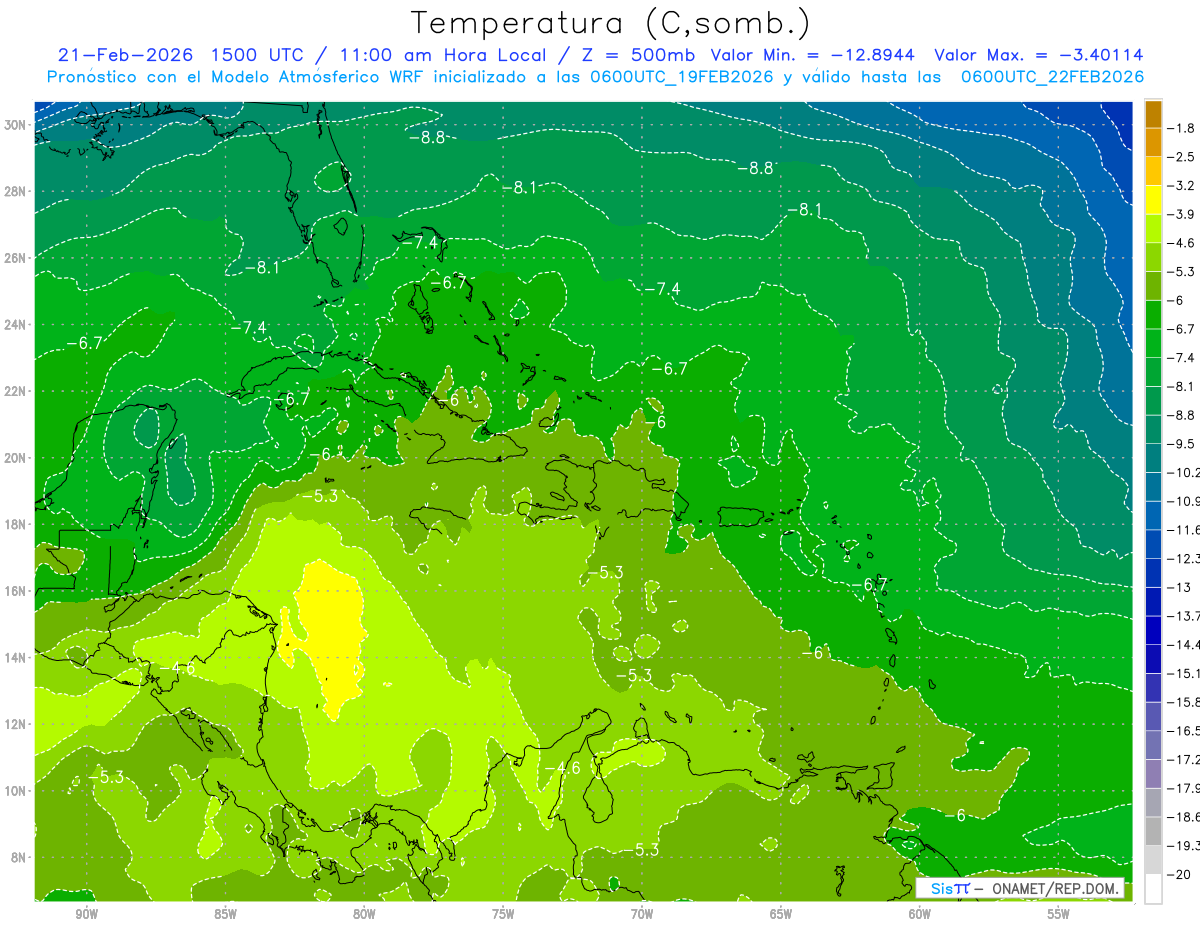Click the valid-until time '0600UTC_22FEB2026'

tap(1052, 77)
